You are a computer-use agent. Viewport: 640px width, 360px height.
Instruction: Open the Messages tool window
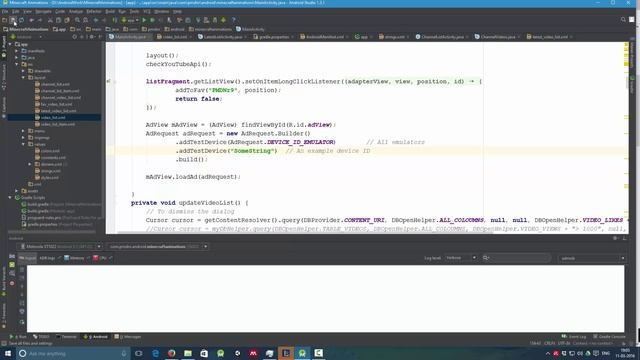(128, 337)
